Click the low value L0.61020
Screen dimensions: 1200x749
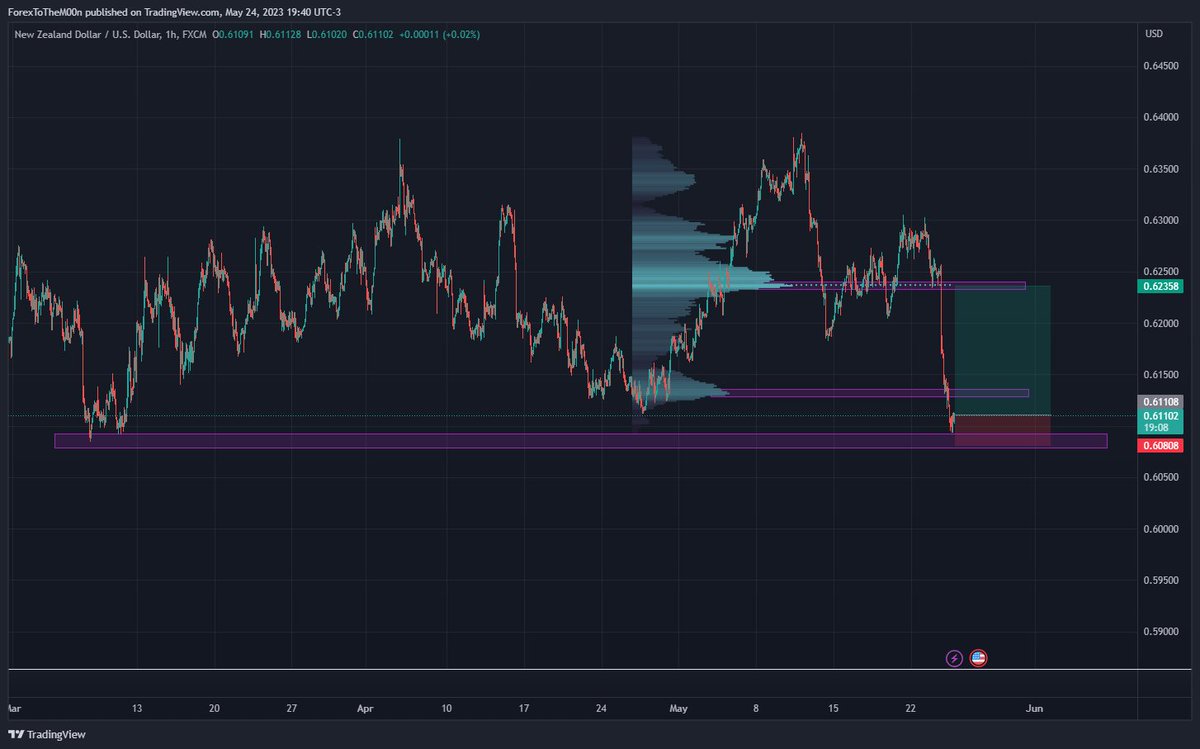click(x=329, y=34)
